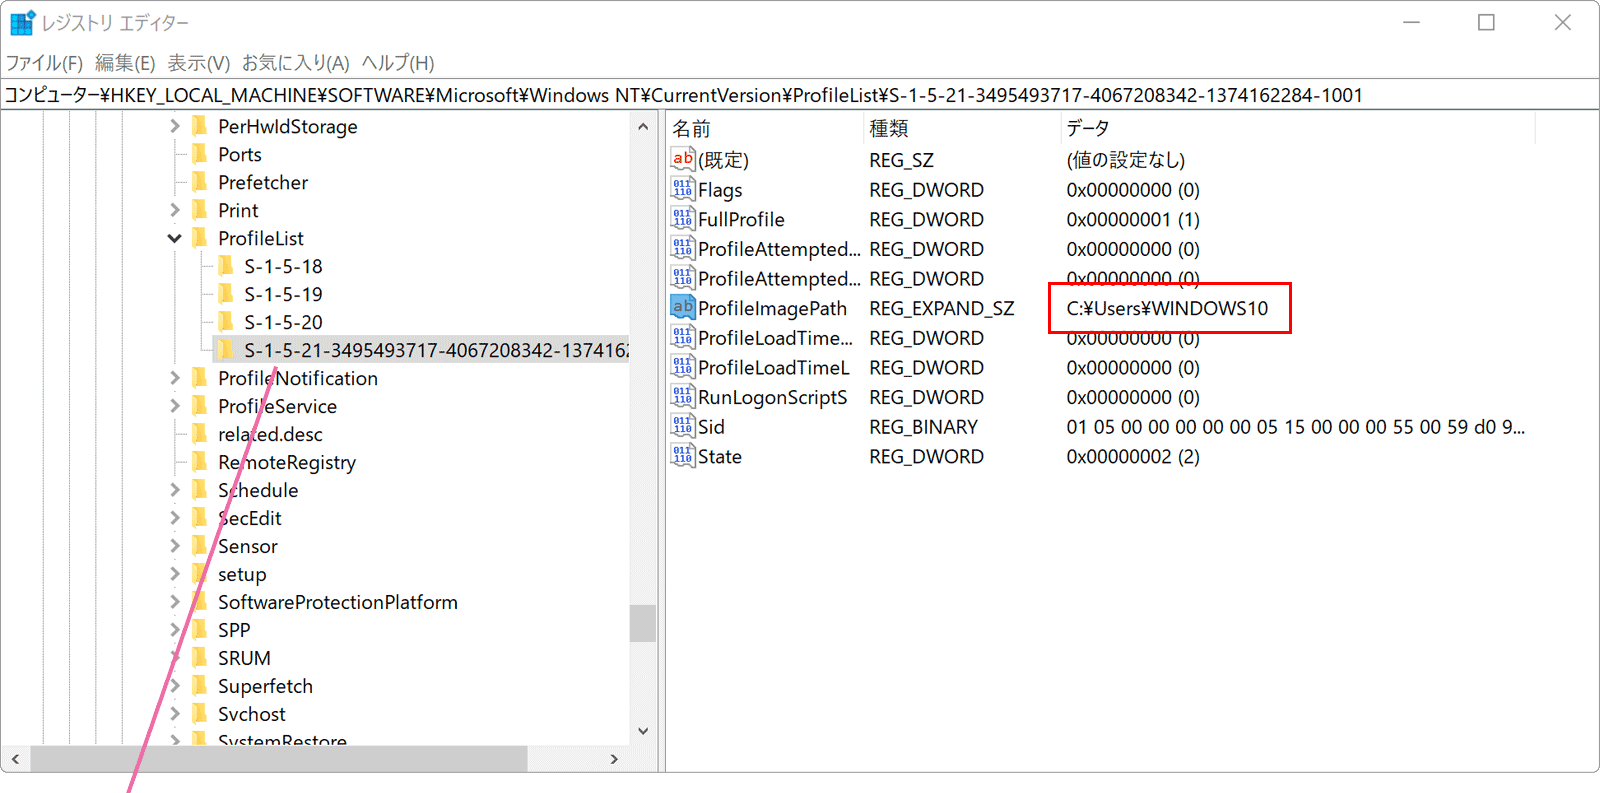Expand the SecEdit tree node
Viewport: 1600px width, 793px height.
click(174, 518)
